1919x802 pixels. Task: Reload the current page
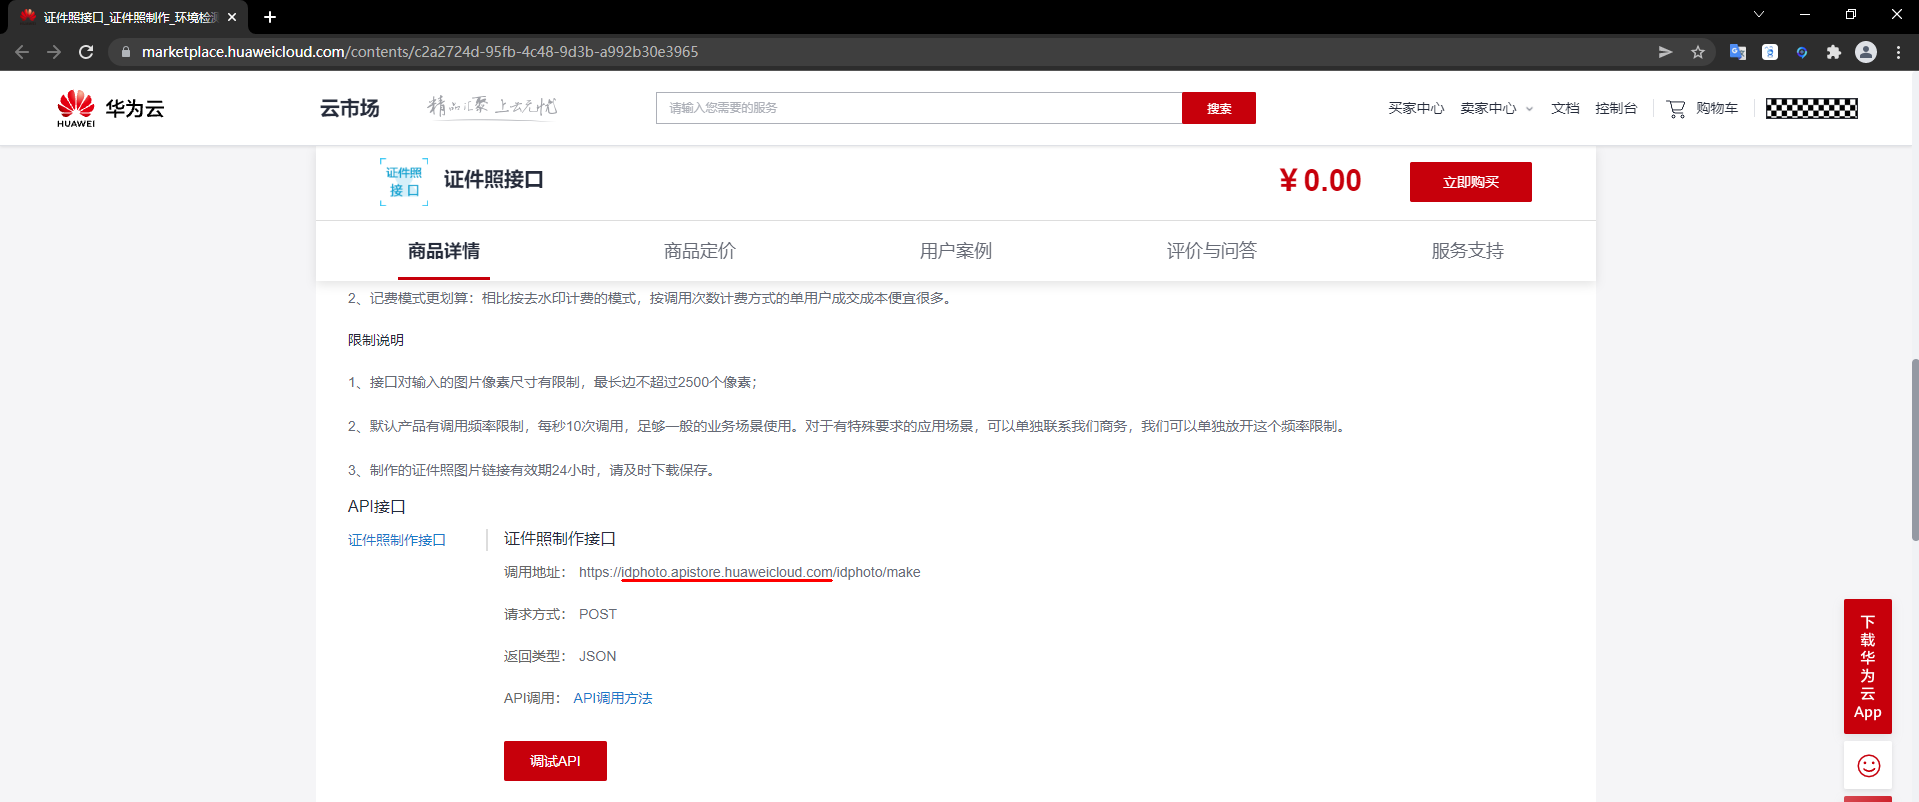coord(86,52)
